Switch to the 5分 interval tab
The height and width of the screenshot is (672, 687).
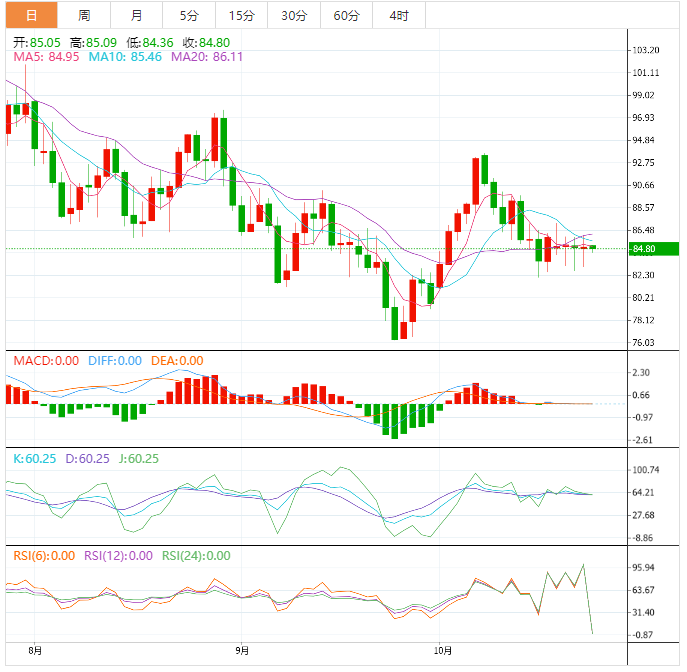(x=189, y=15)
